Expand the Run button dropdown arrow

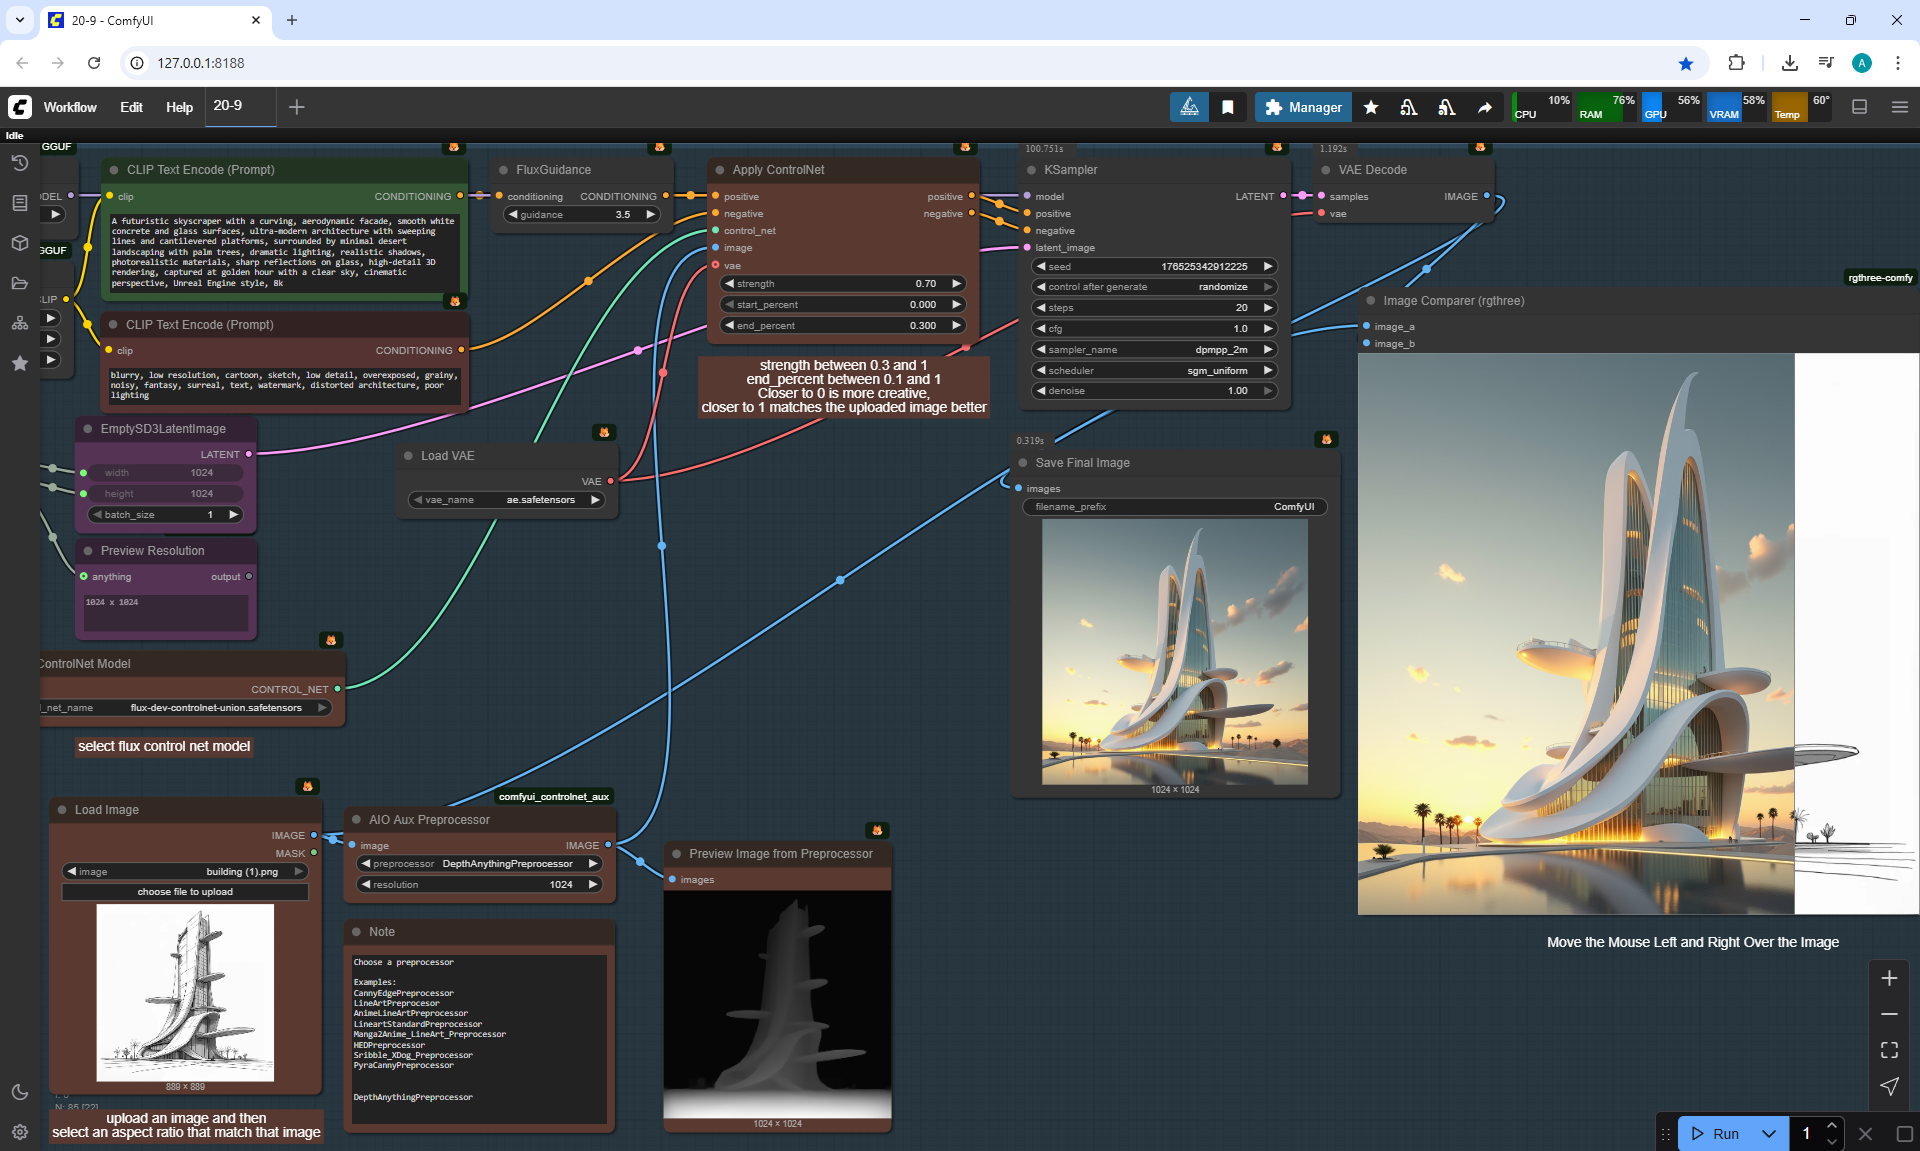tap(1769, 1133)
